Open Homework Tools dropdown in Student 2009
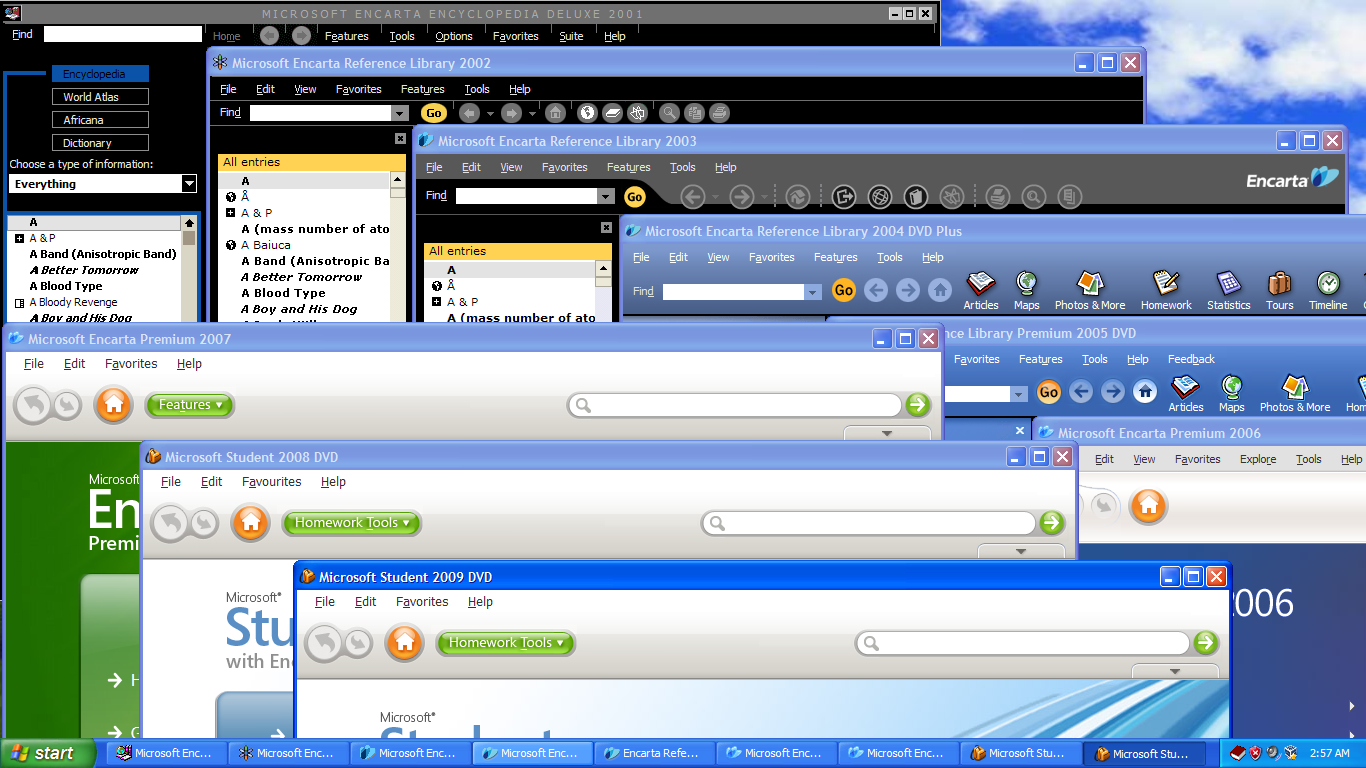The image size is (1366, 768). (x=505, y=643)
